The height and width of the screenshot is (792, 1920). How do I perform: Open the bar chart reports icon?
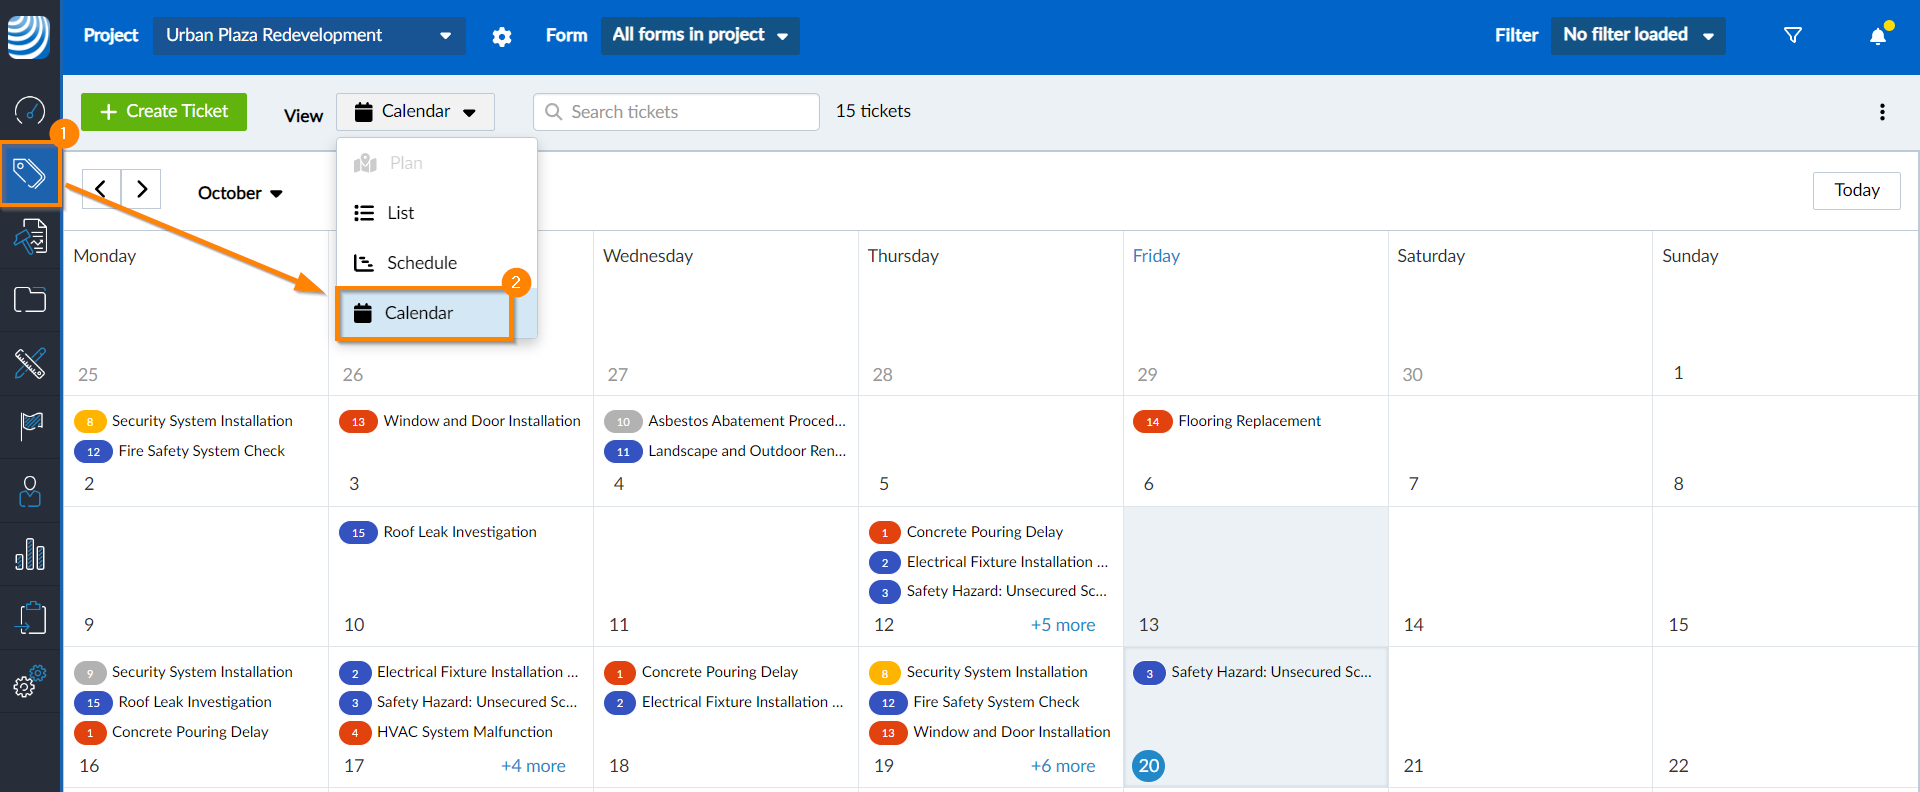(x=30, y=554)
